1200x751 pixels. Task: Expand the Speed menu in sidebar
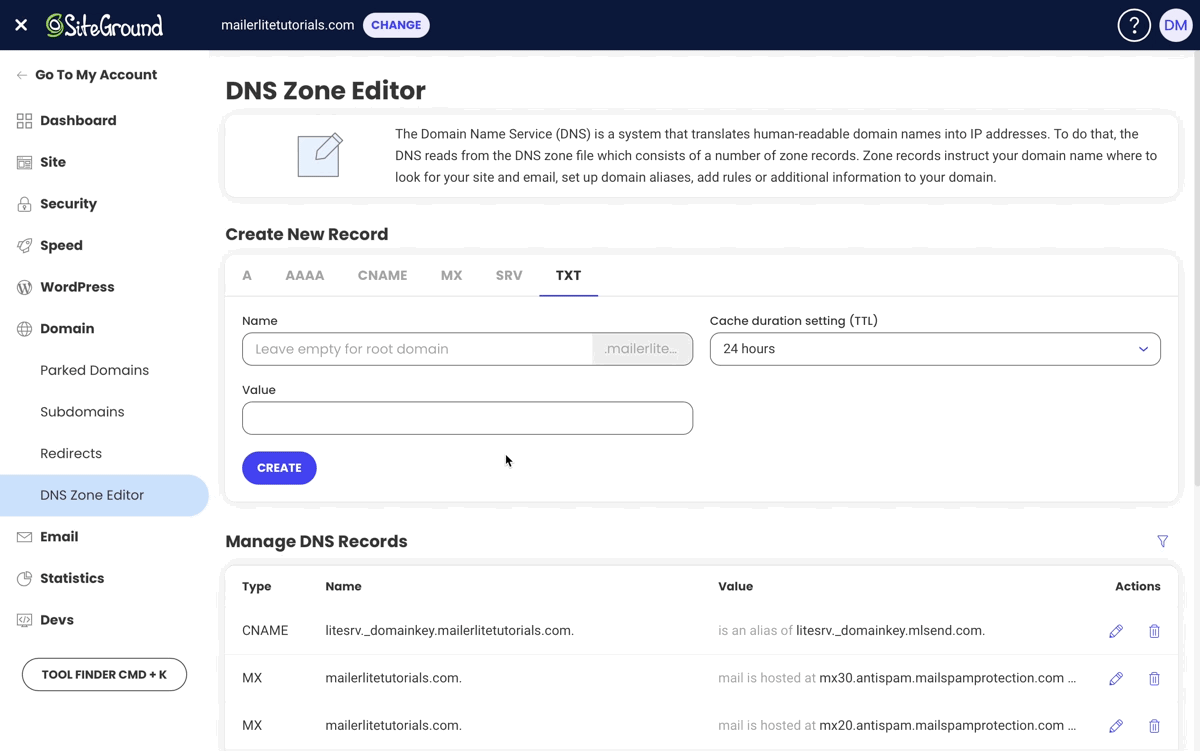(61, 245)
